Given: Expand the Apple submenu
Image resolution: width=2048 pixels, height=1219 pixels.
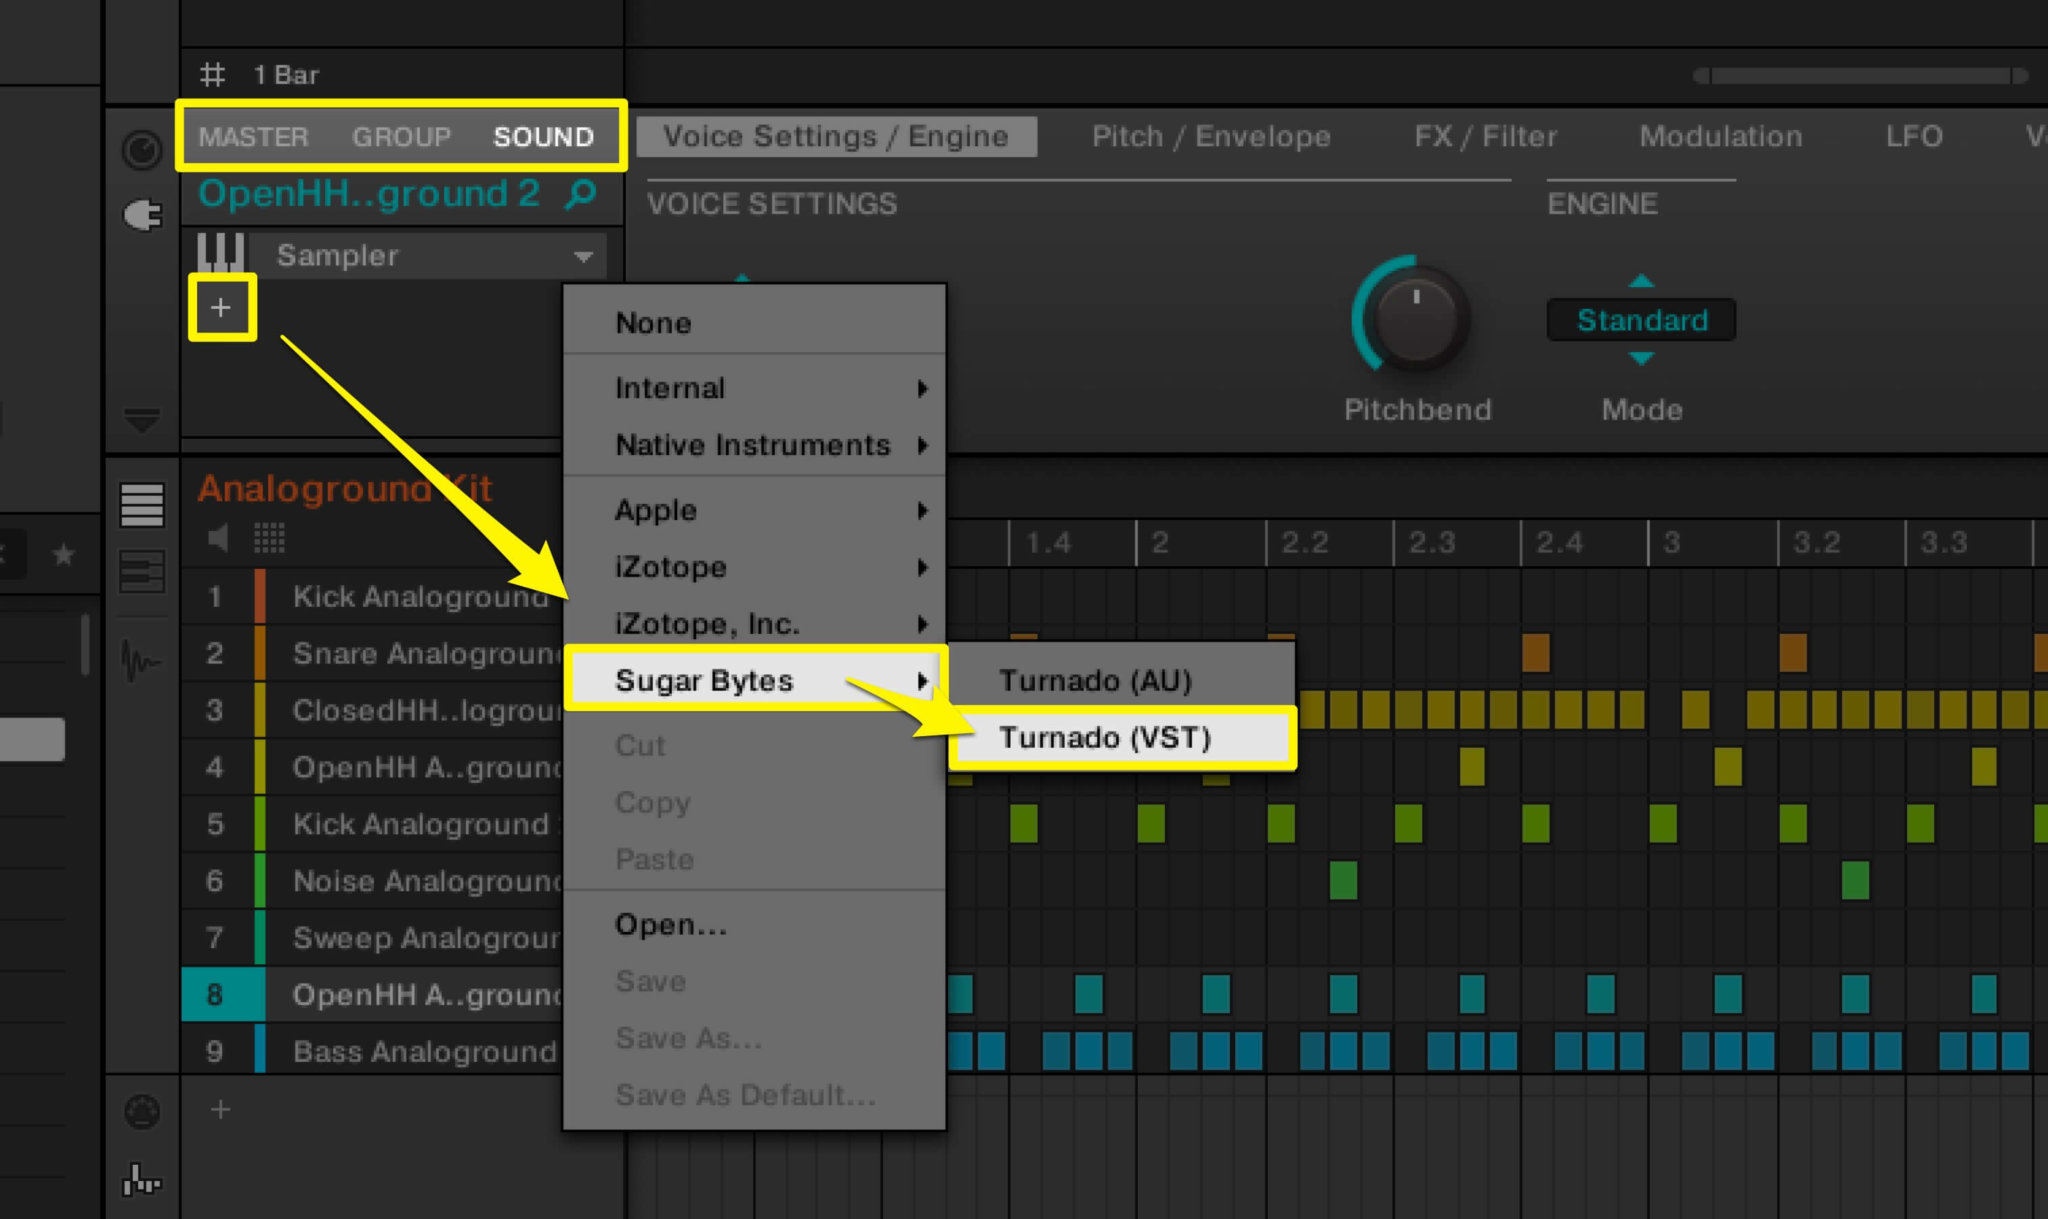Looking at the screenshot, I should 755,510.
